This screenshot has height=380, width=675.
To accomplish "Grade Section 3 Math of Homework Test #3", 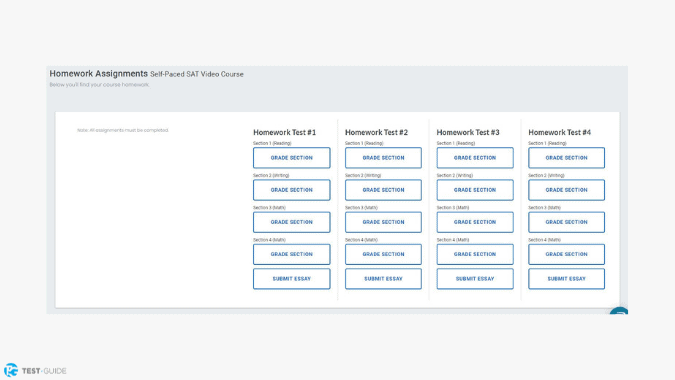I will tap(475, 222).
